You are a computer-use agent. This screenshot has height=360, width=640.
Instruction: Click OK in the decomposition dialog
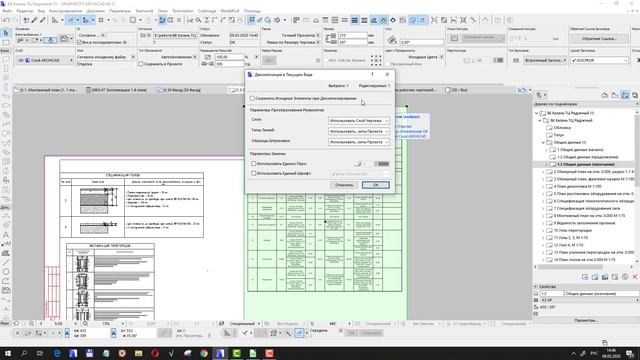tap(376, 185)
